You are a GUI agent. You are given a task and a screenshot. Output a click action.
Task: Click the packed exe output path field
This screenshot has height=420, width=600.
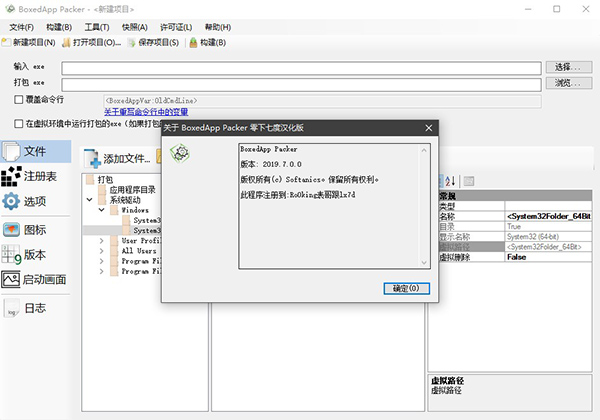pos(301,85)
